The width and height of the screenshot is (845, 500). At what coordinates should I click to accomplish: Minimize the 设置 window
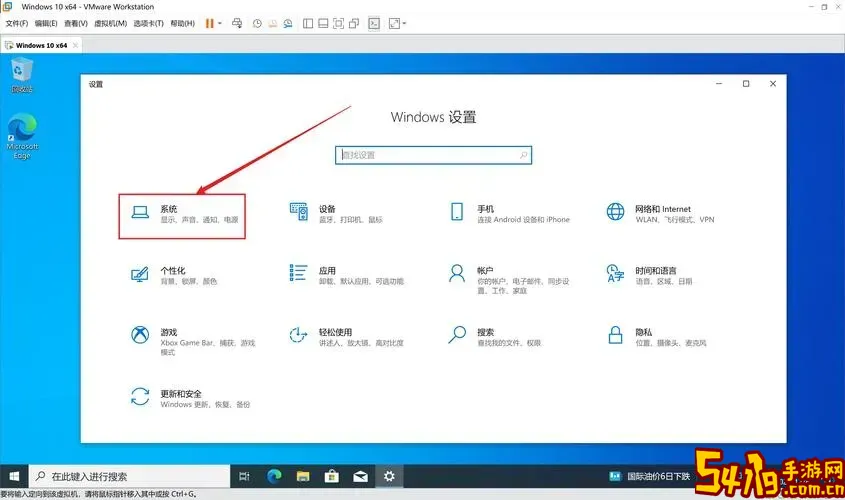click(719, 84)
